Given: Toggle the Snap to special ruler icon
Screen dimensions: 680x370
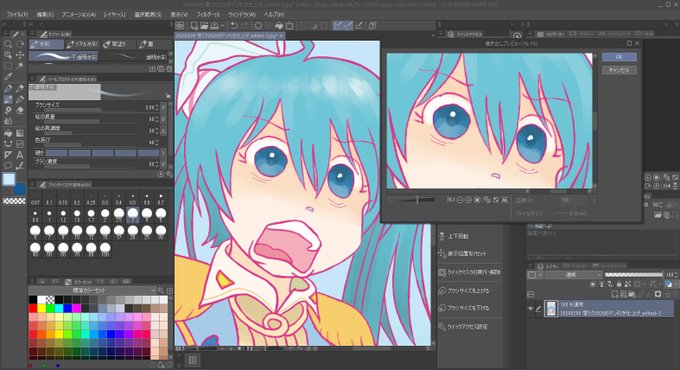Looking at the screenshot, I should (348, 26).
